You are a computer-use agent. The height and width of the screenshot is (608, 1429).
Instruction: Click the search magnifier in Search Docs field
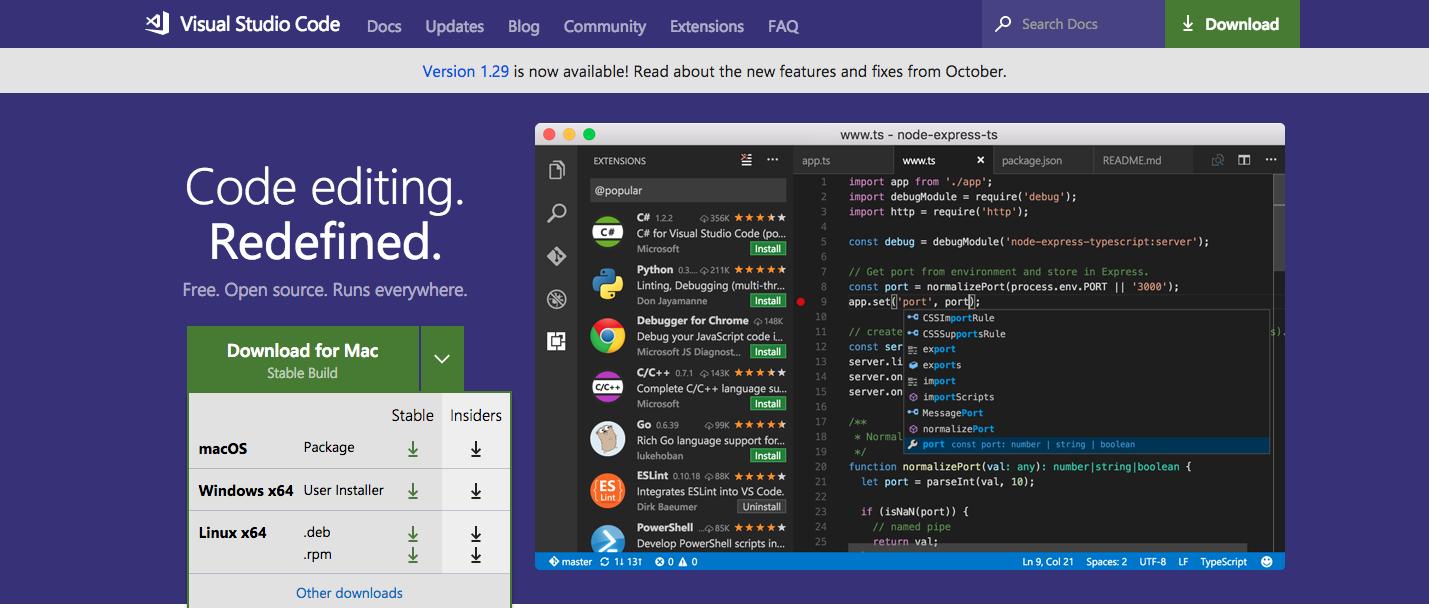click(x=1003, y=23)
